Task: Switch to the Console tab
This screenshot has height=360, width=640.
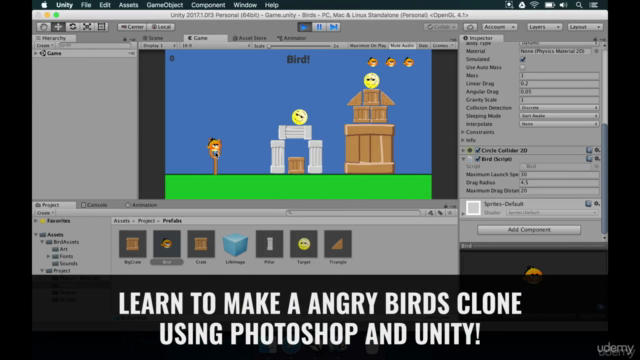Action: point(94,205)
